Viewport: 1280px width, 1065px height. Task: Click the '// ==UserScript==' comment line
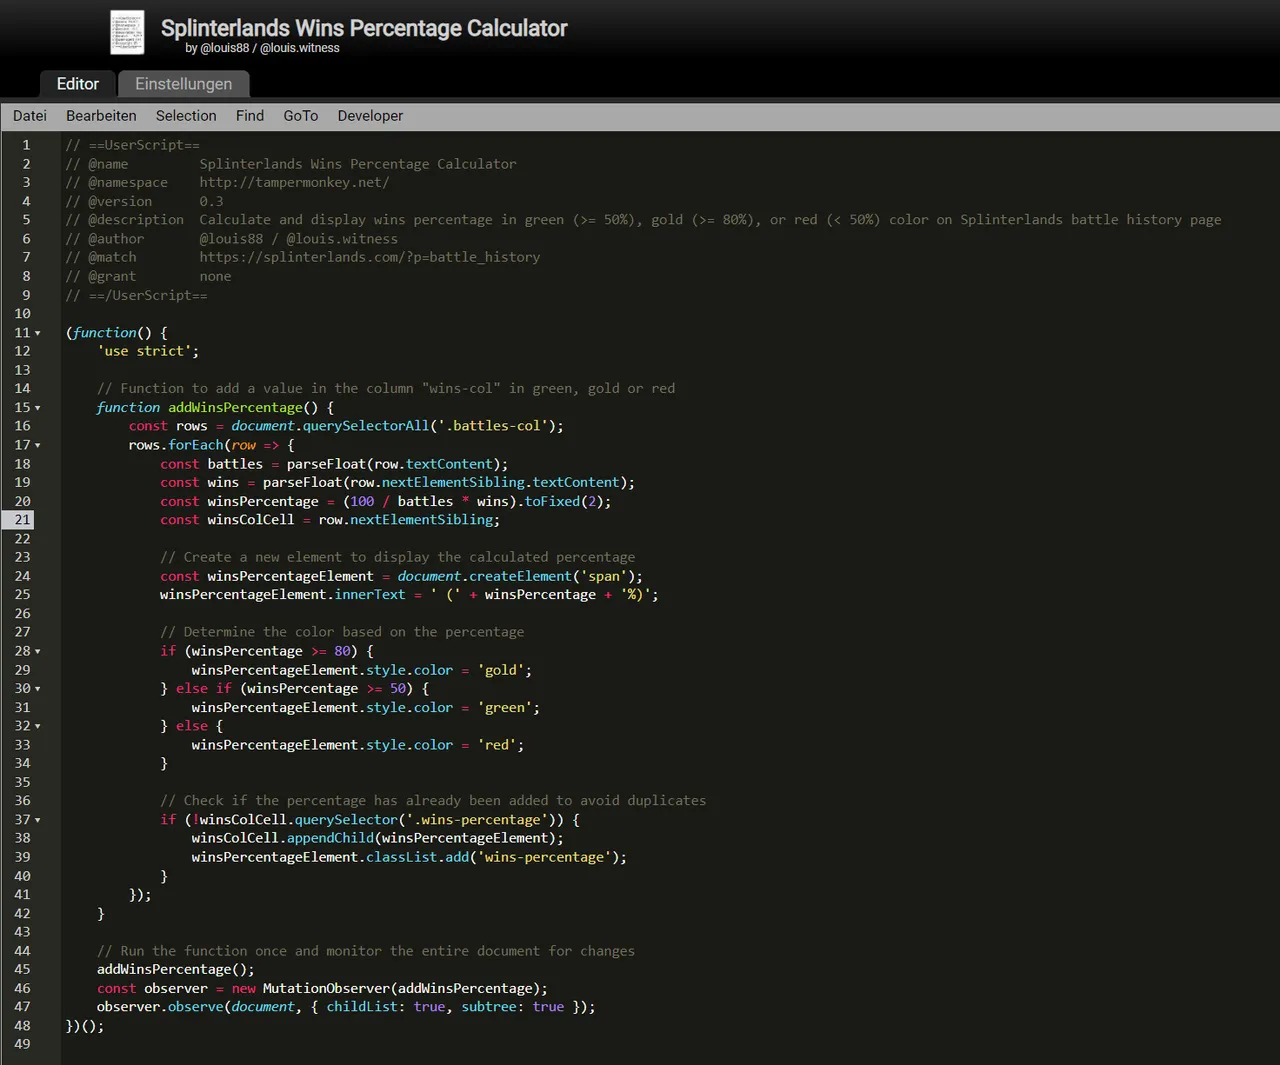click(x=133, y=145)
